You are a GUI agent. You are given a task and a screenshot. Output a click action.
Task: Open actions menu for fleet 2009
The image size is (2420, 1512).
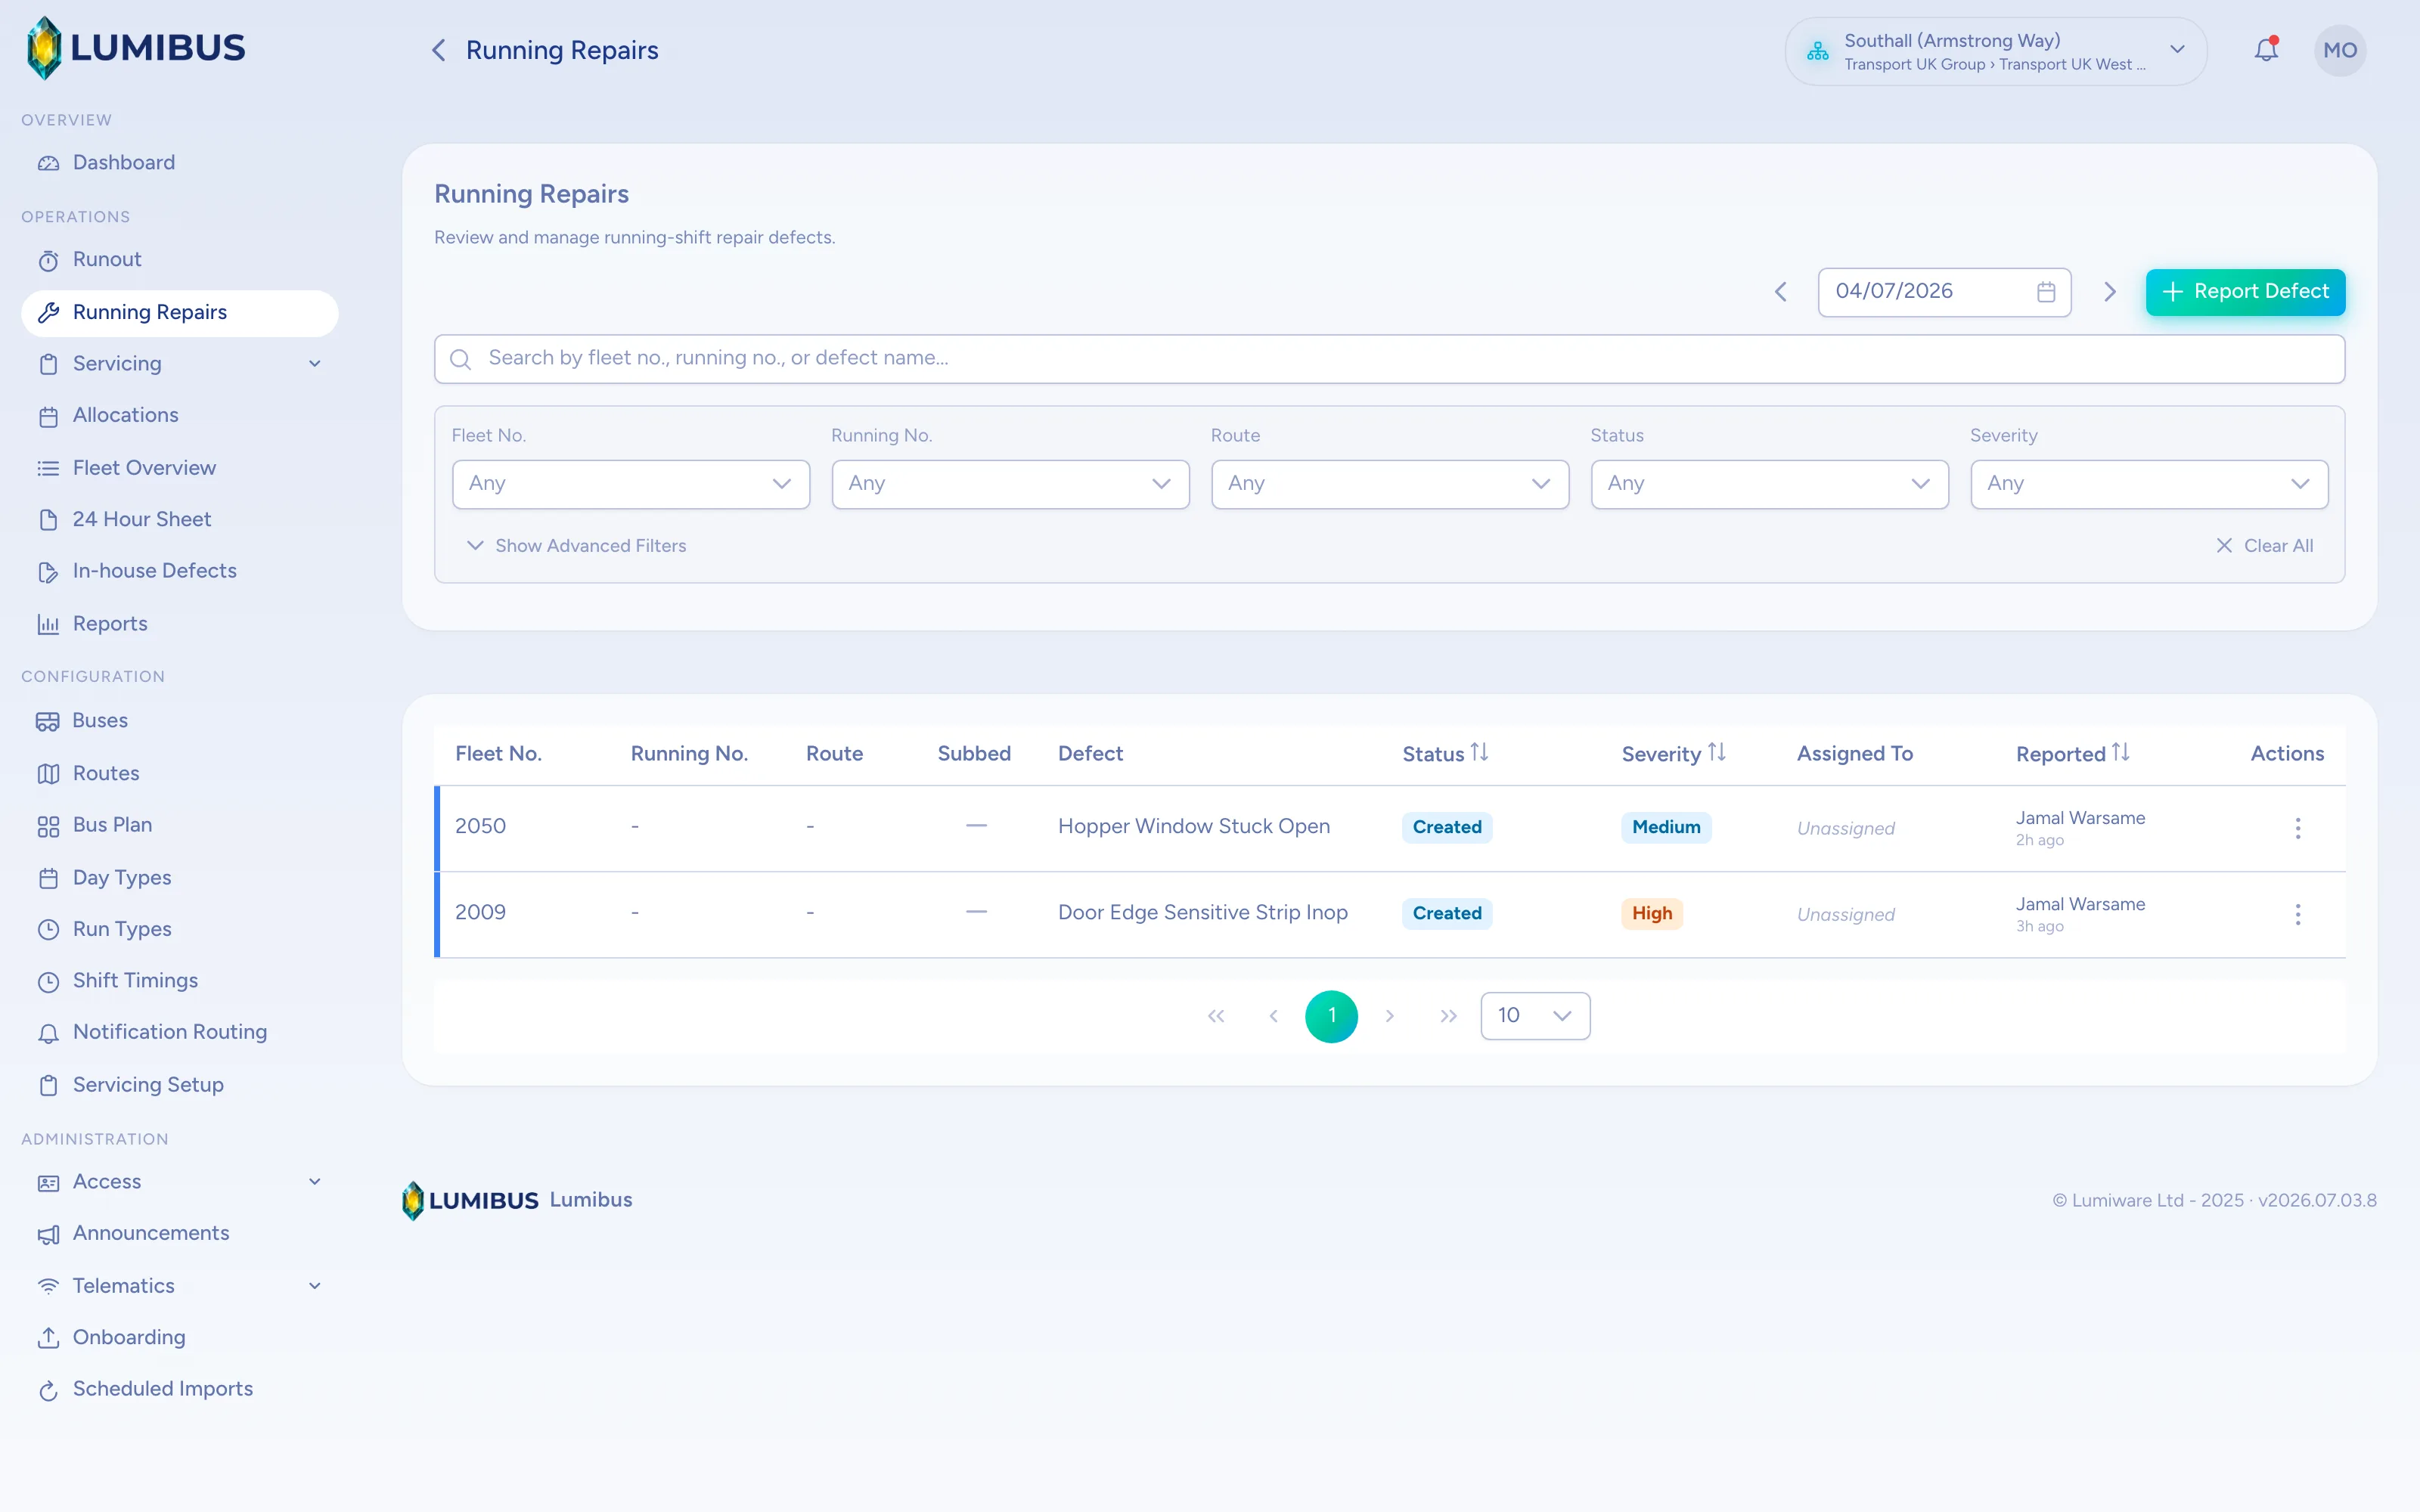[2298, 914]
